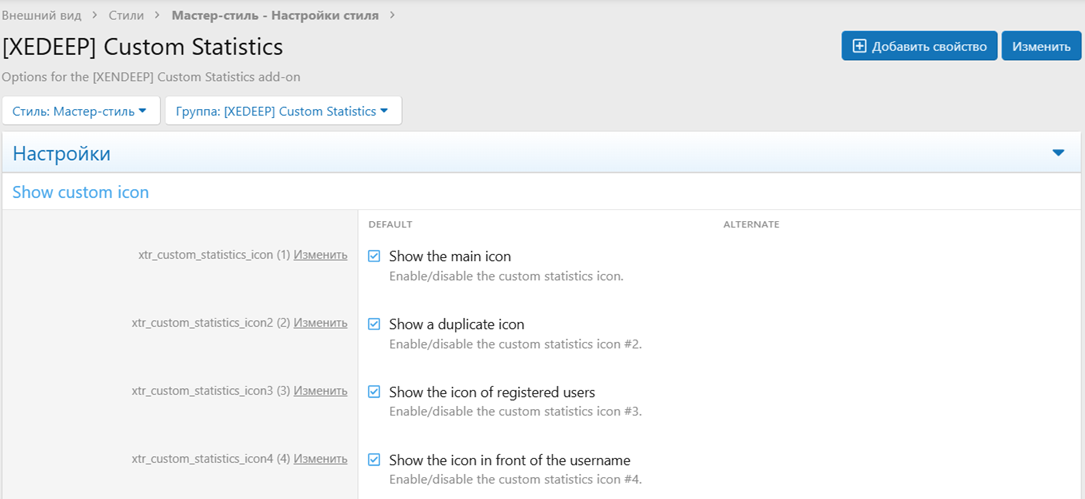Click the Настройки section title
The image size is (1085, 499).
point(61,154)
